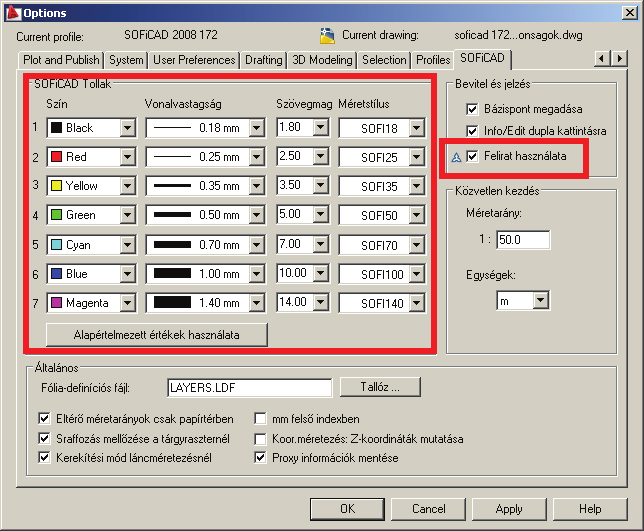The width and height of the screenshot is (644, 531).
Task: Click Alapértelmezett értékek használata button
Action: click(156, 335)
